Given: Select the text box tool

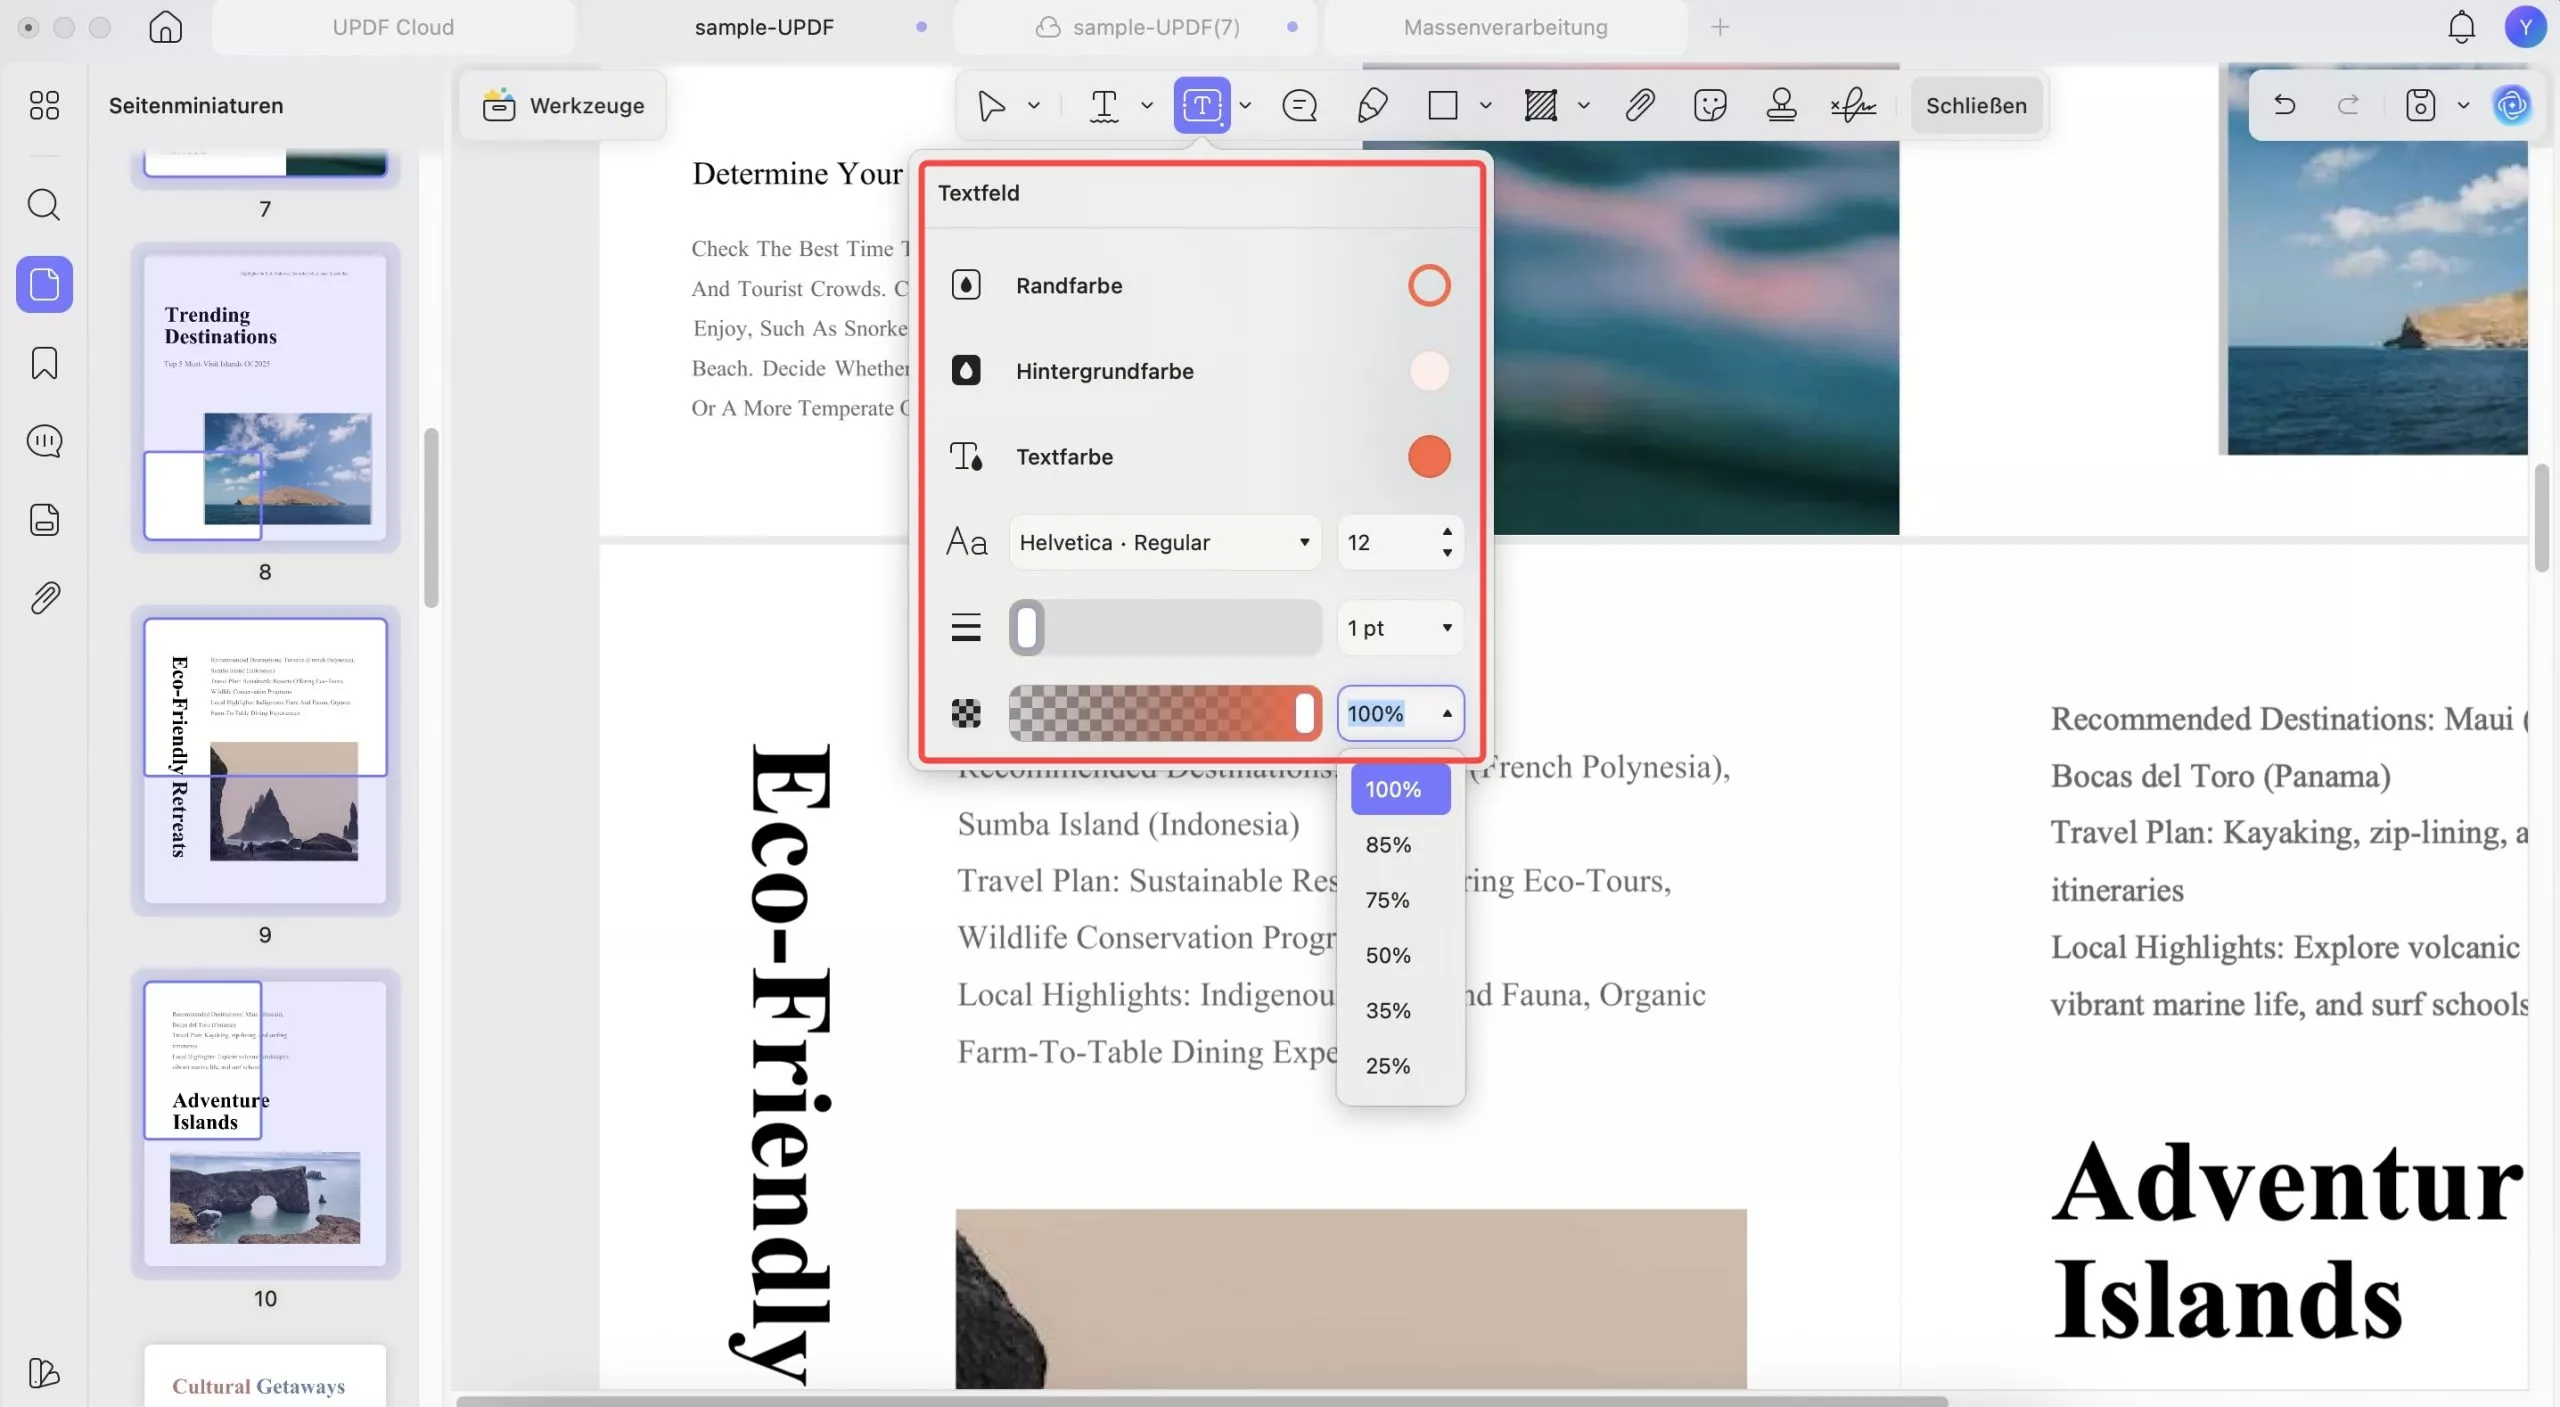Looking at the screenshot, I should click(x=1201, y=105).
